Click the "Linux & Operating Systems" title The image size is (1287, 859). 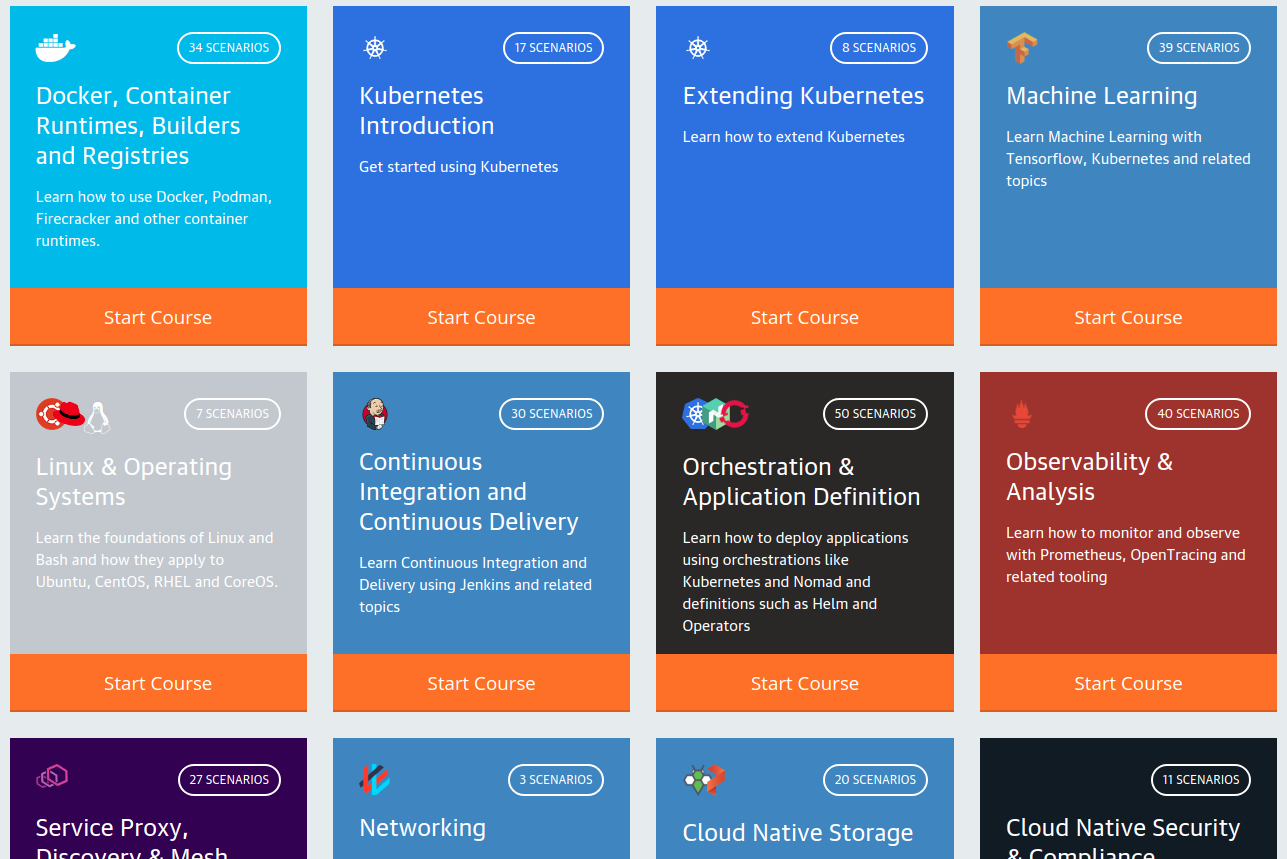[x=134, y=482]
